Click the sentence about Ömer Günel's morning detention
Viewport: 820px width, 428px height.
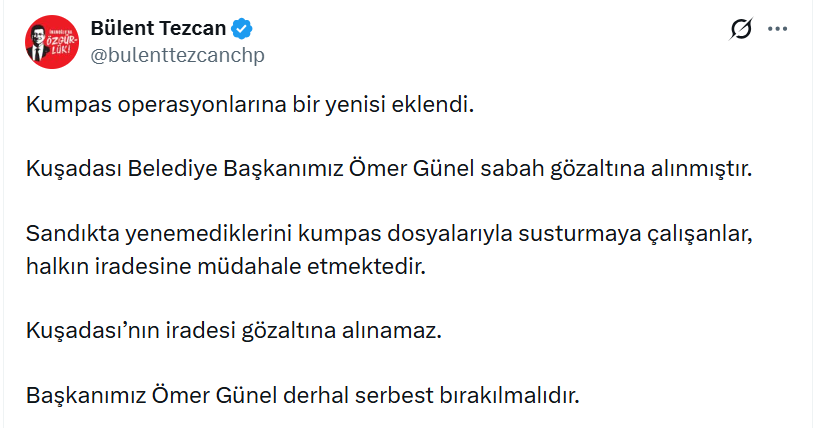[x=388, y=168]
